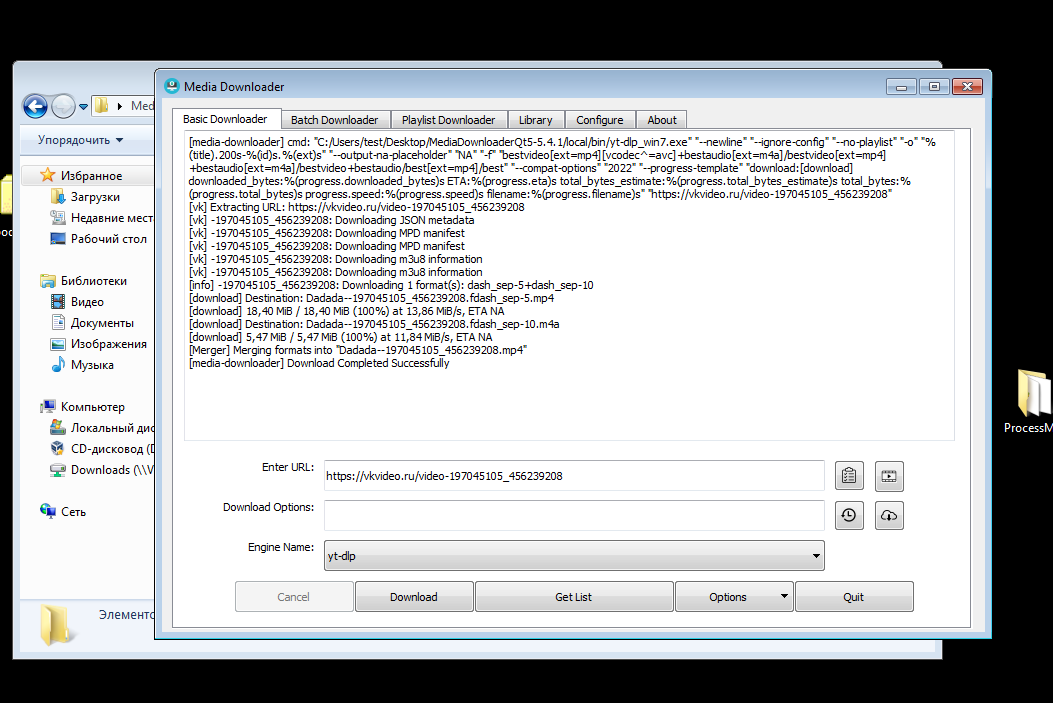Screen dimensions: 1053x703
Task: Click the clipboard paste icon beside URL field
Action: [848, 475]
